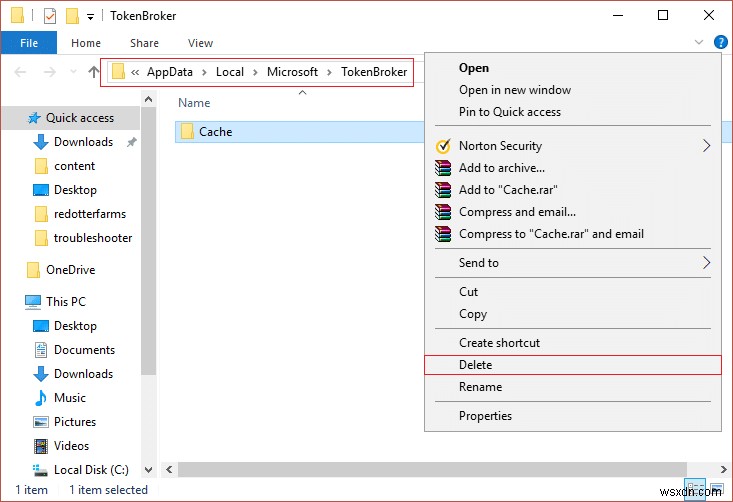Open the troubleshooter folder

coord(93,238)
